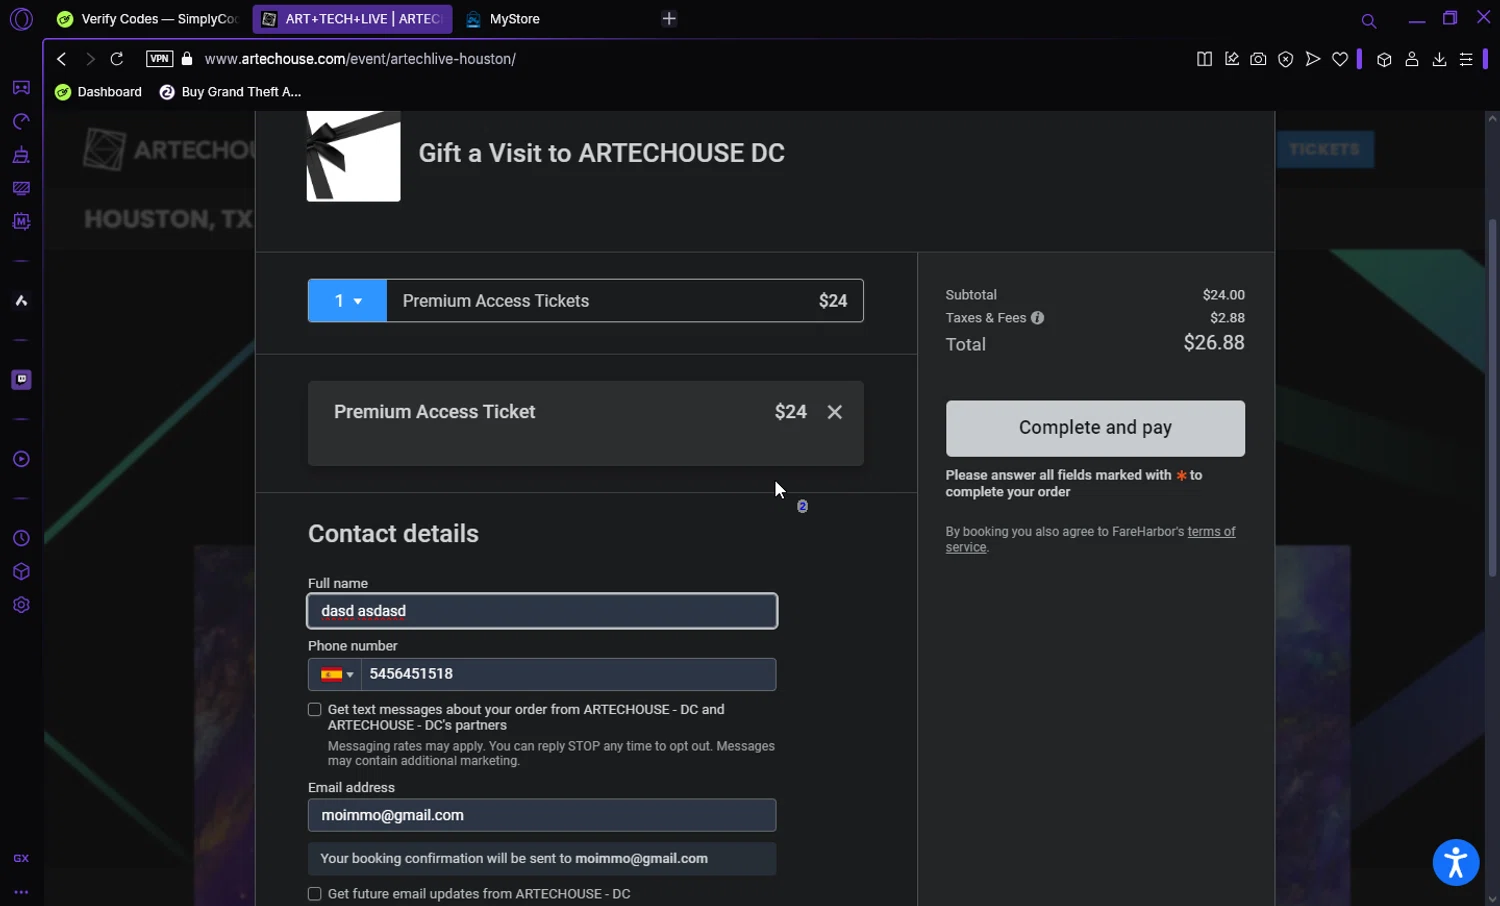The height and width of the screenshot is (906, 1500).
Task: Click the VPN badge in address bar
Action: tap(159, 59)
